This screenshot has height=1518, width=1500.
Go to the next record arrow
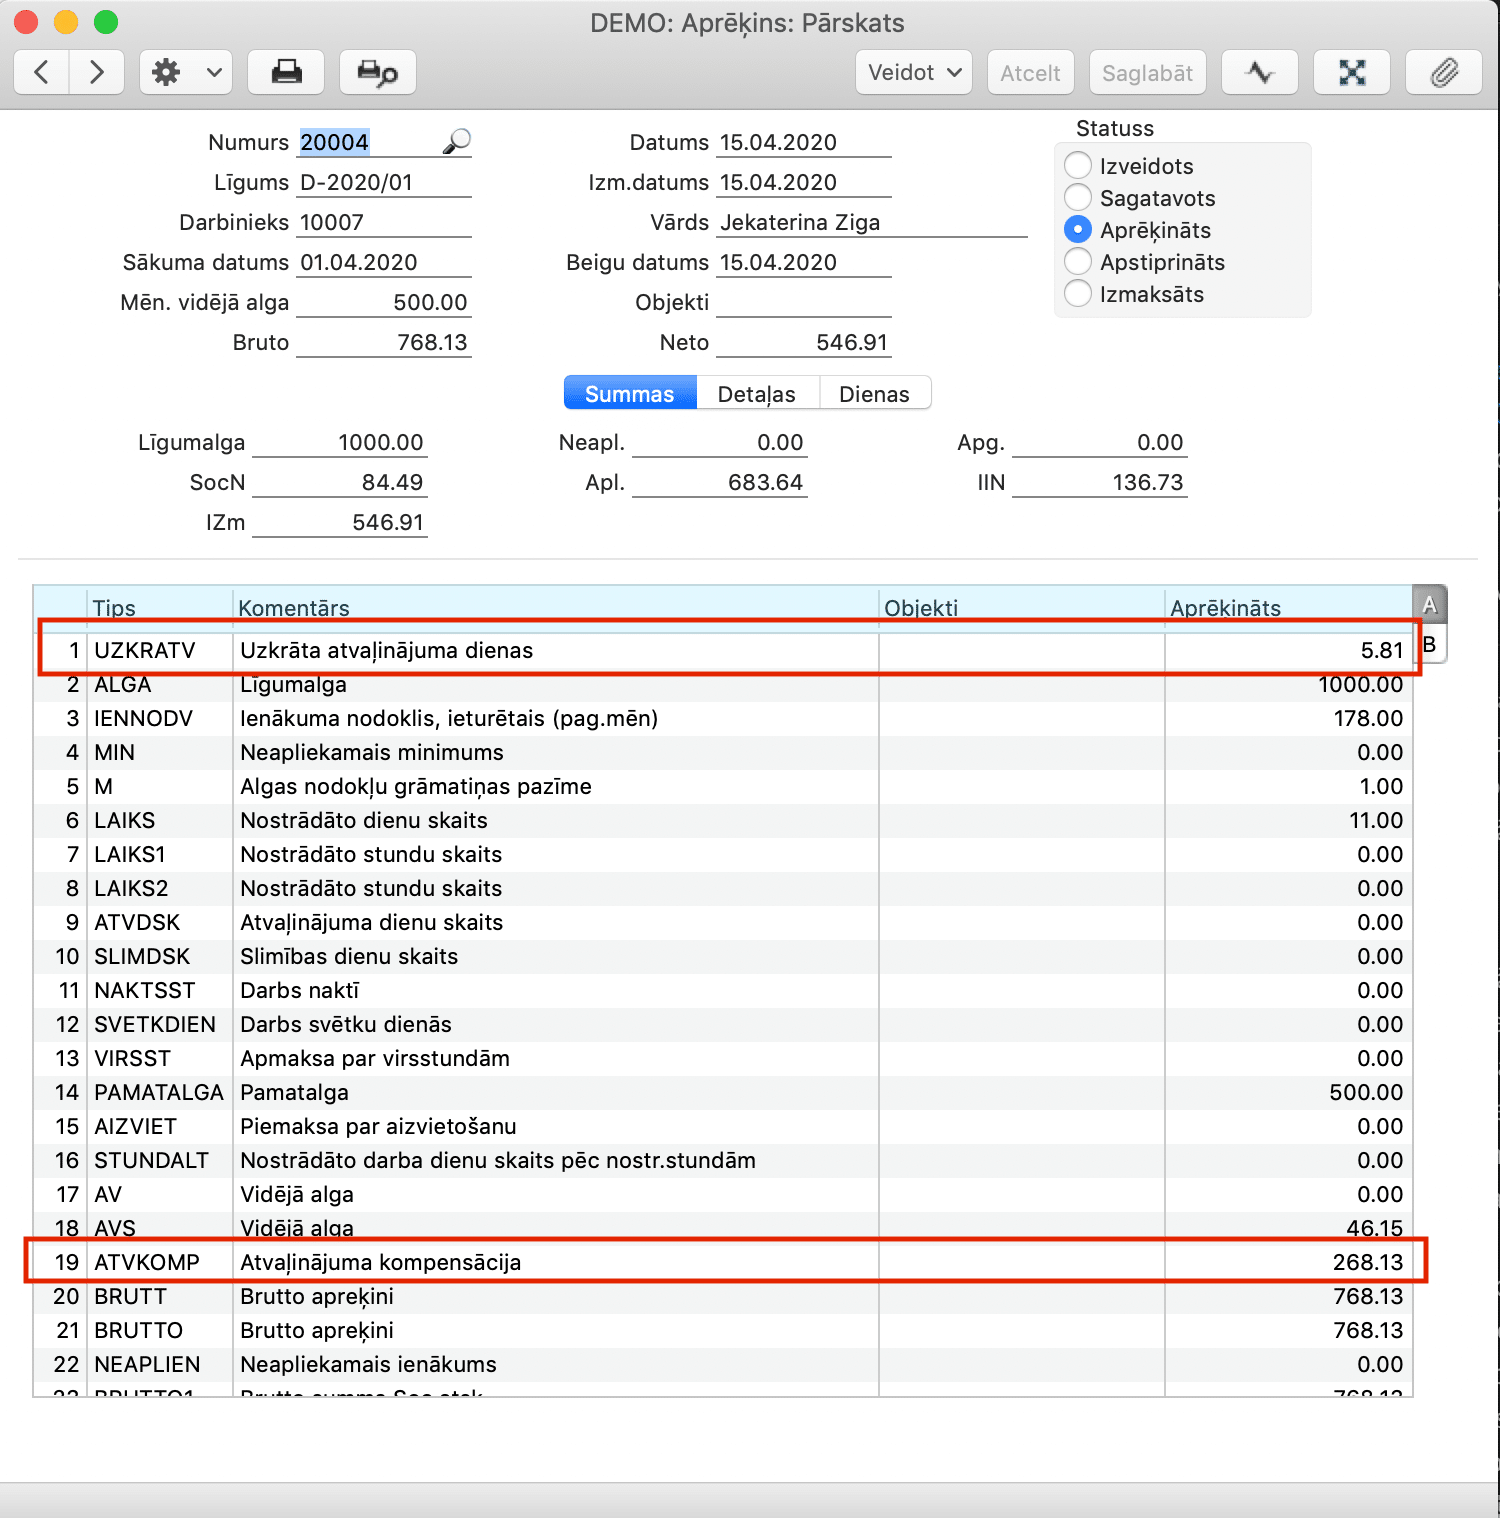(x=97, y=73)
